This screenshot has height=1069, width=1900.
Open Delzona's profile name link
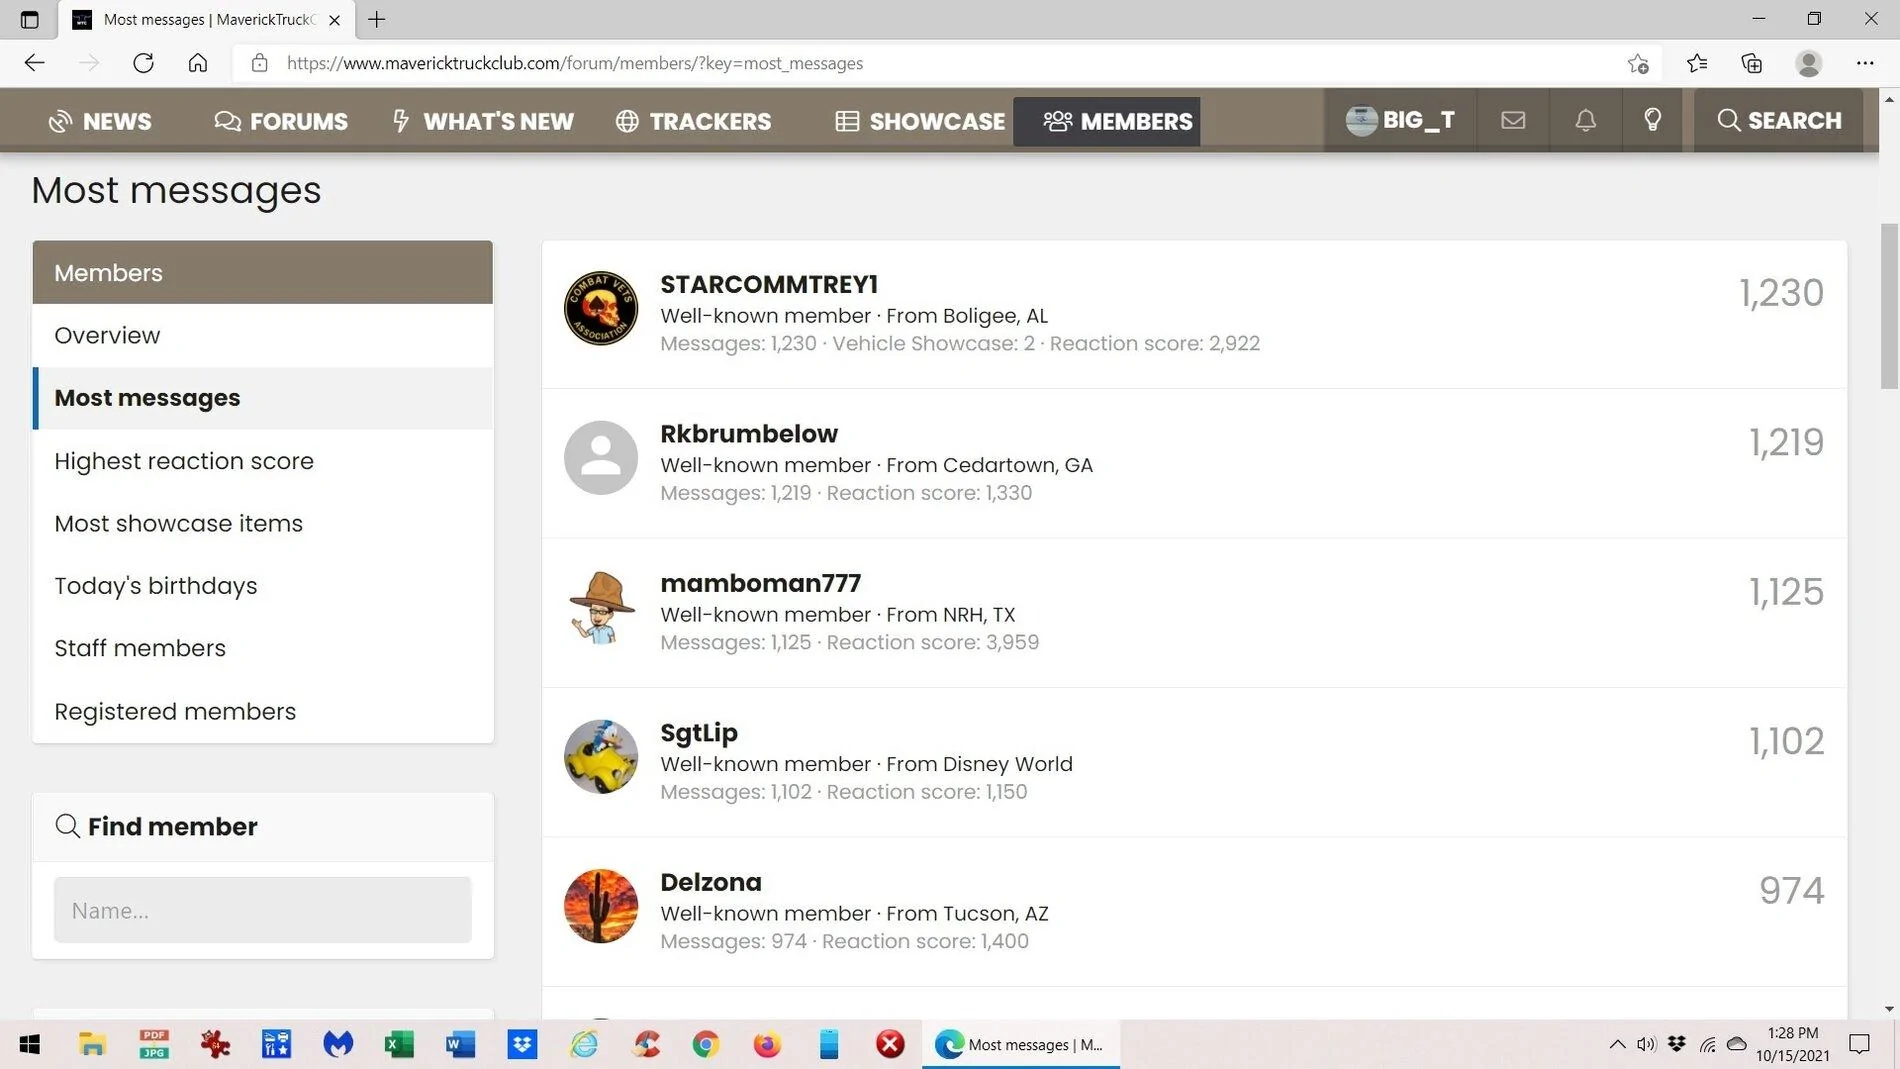click(711, 882)
